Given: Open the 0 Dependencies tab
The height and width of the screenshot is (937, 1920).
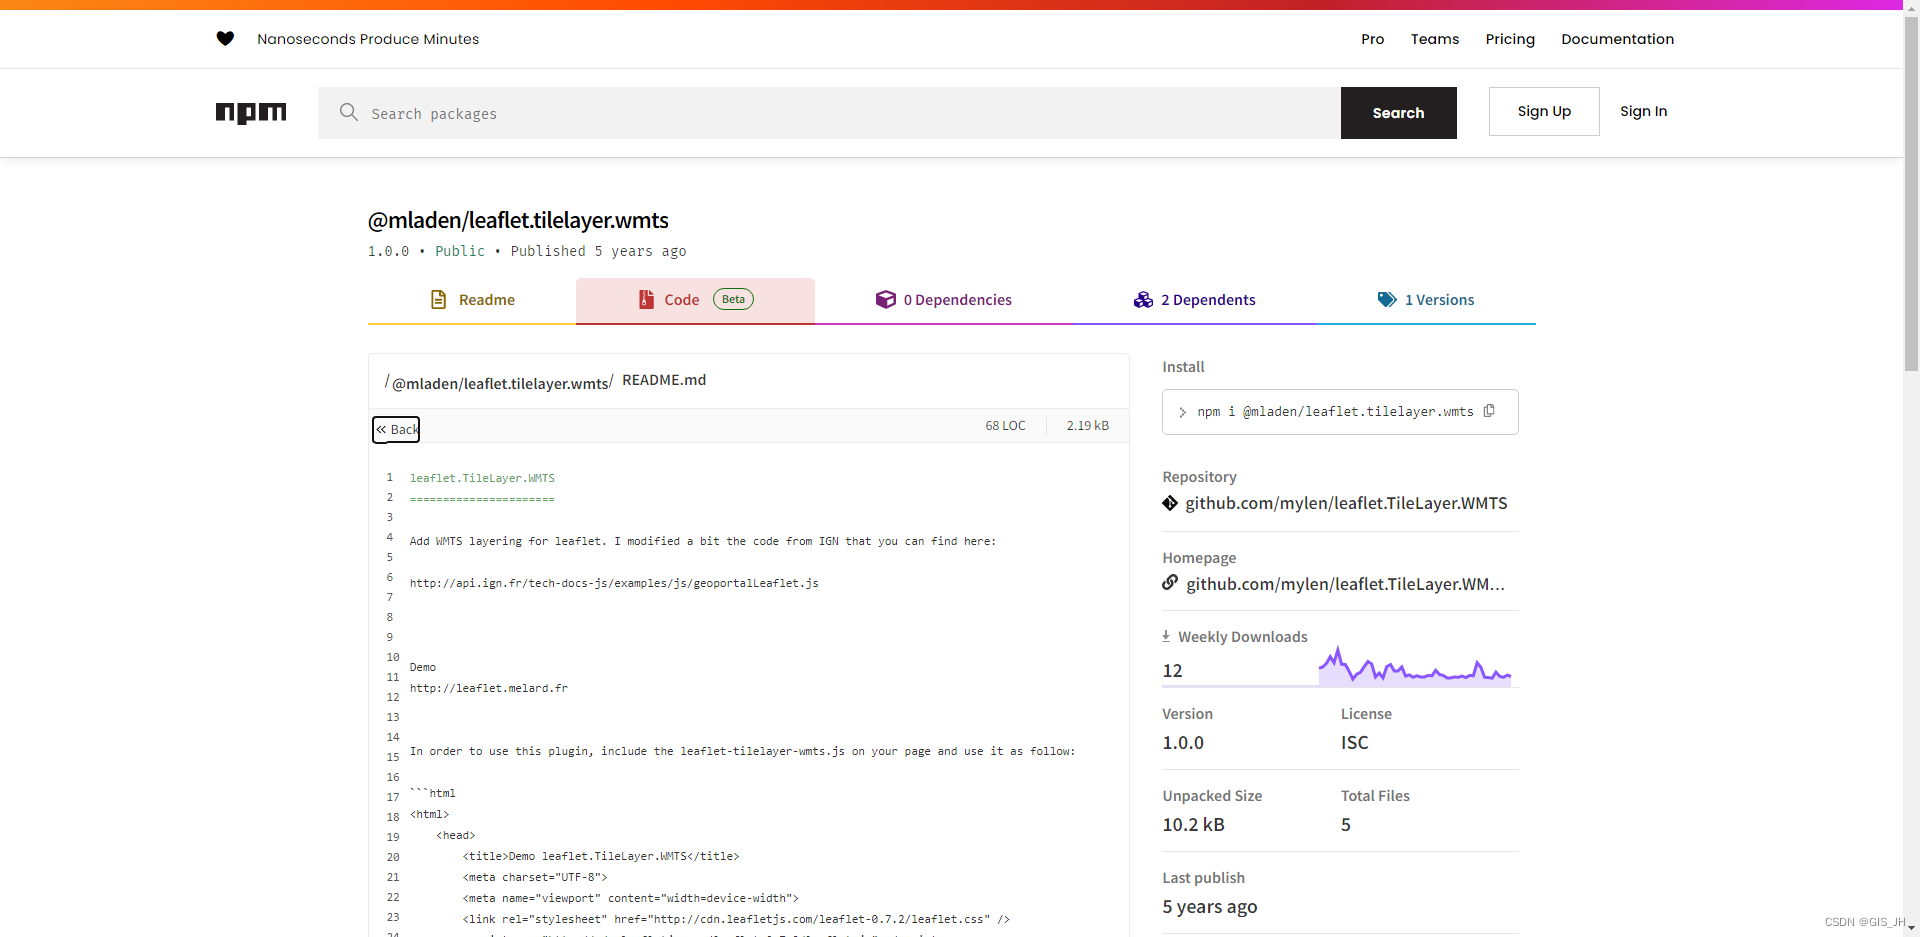Looking at the screenshot, I should (944, 300).
